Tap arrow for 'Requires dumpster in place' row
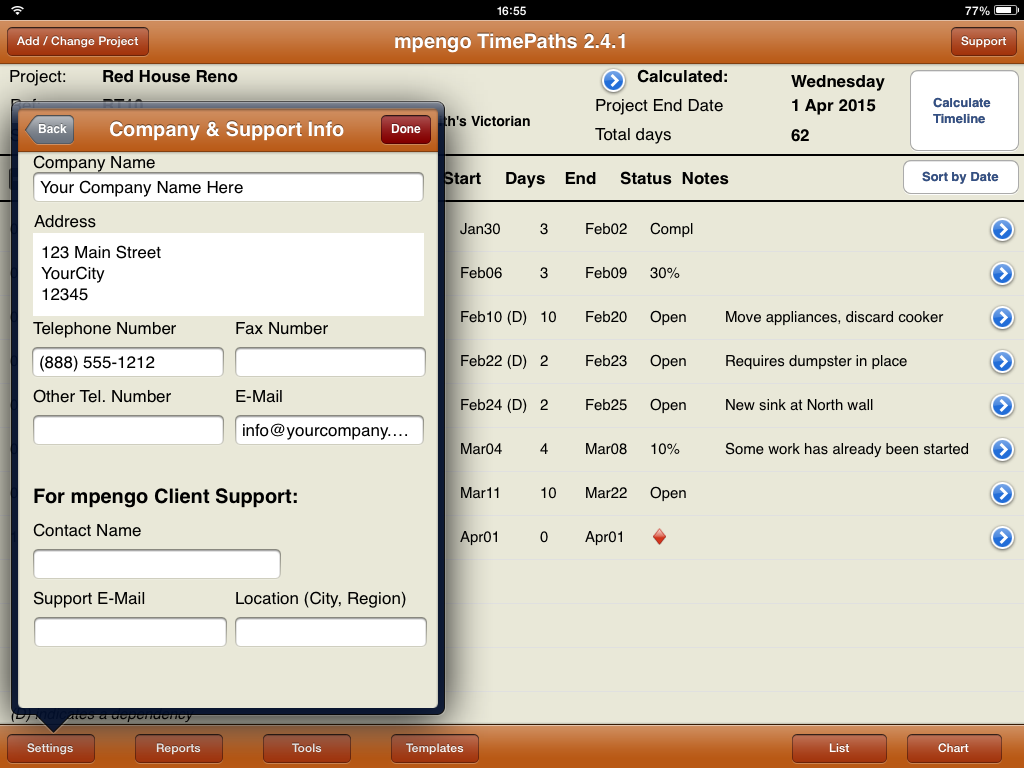1024x768 pixels. (x=1002, y=362)
